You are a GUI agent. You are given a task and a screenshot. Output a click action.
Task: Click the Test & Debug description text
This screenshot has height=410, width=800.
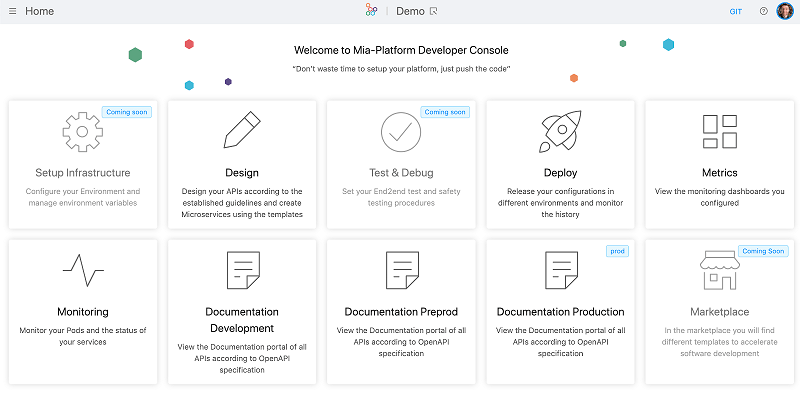(x=401, y=197)
